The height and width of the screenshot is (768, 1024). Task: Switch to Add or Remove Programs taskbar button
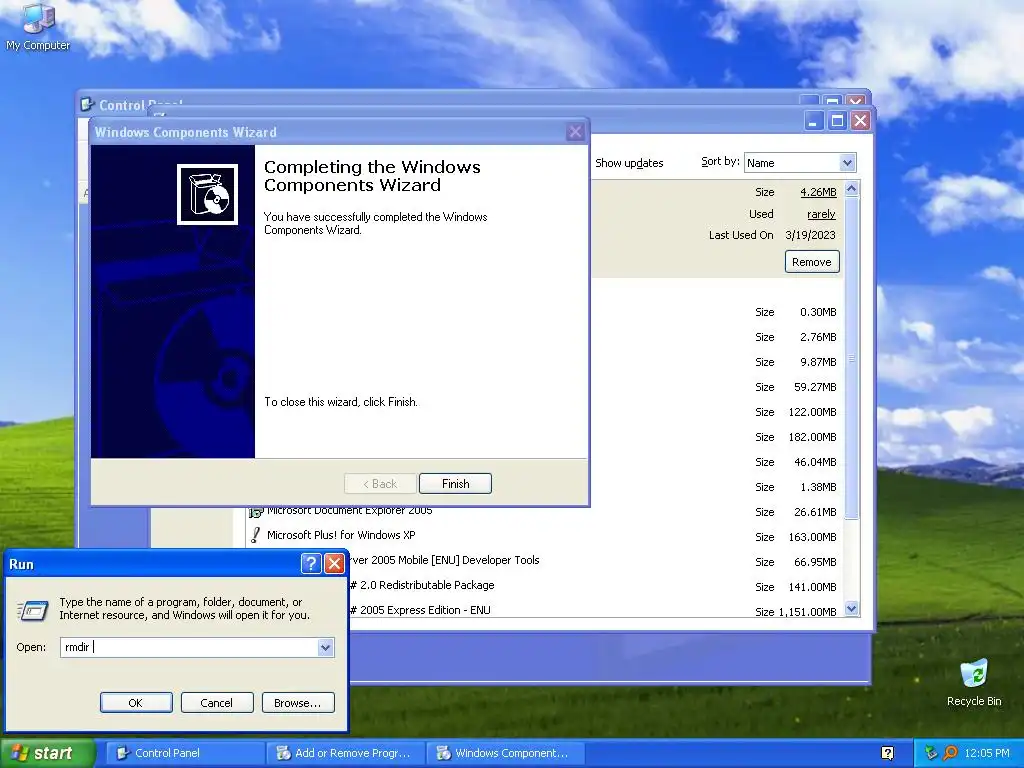[x=346, y=753]
